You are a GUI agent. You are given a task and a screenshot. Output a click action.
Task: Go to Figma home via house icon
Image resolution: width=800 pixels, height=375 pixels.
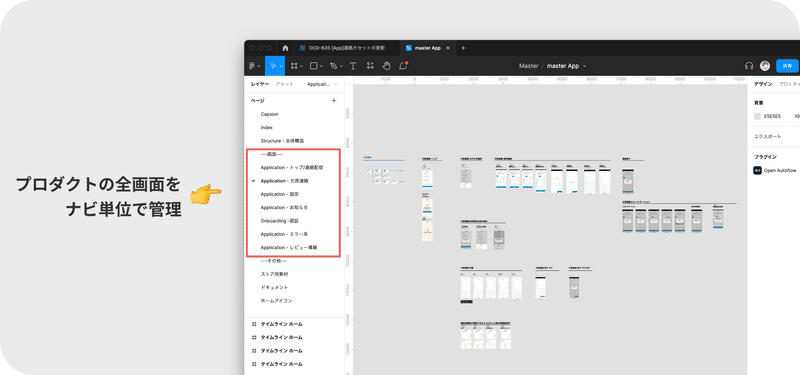285,48
